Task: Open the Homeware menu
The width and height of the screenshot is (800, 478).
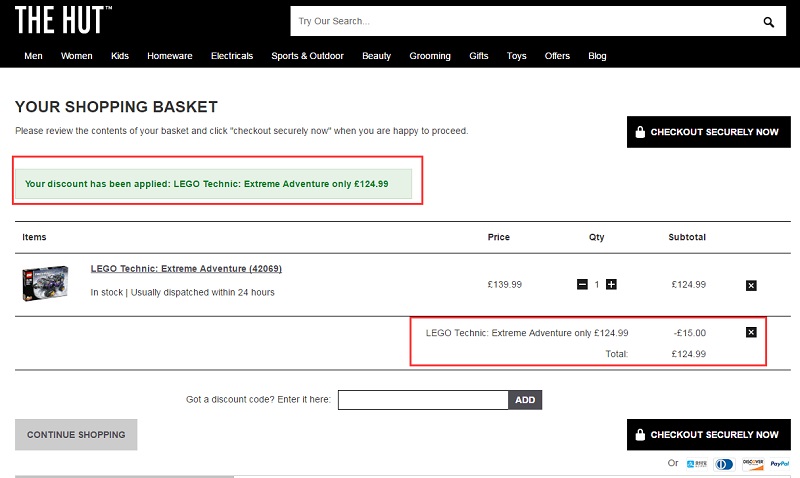Action: click(170, 56)
